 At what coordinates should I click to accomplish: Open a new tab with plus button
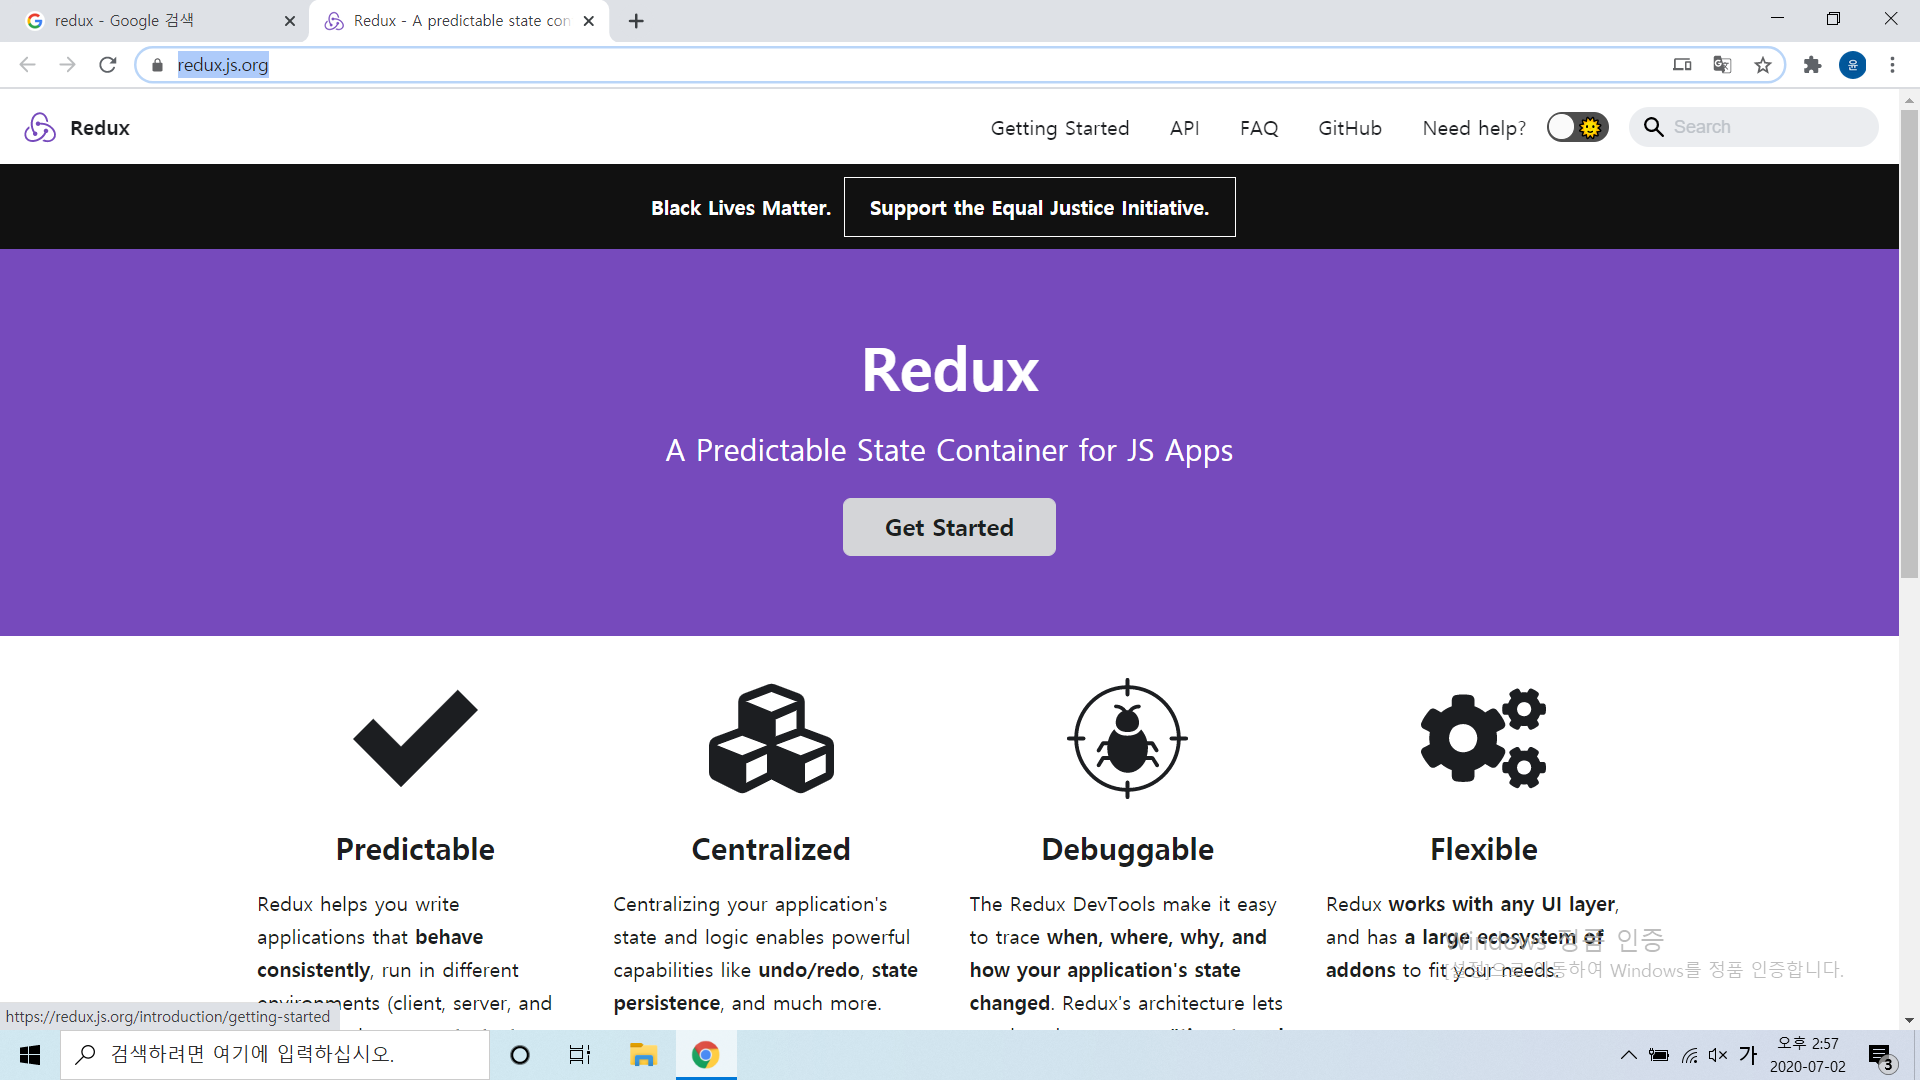pyautogui.click(x=636, y=21)
